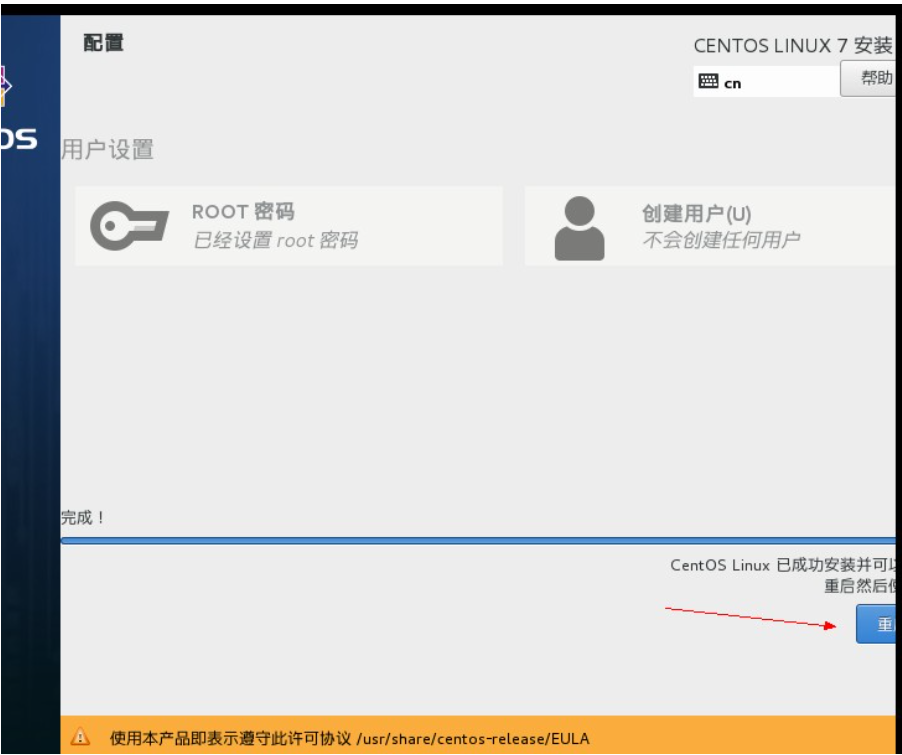This screenshot has width=902, height=755.
Task: Click the 已经设置 root 密码 text
Action: coord(276,240)
